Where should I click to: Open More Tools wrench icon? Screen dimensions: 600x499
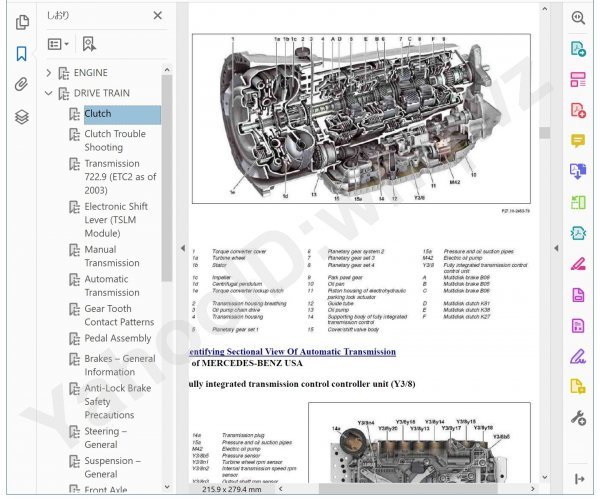tap(578, 418)
